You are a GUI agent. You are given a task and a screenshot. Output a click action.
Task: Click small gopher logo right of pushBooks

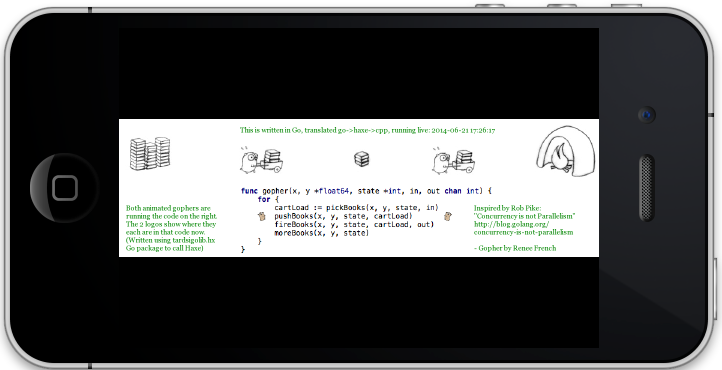[x=448, y=216]
